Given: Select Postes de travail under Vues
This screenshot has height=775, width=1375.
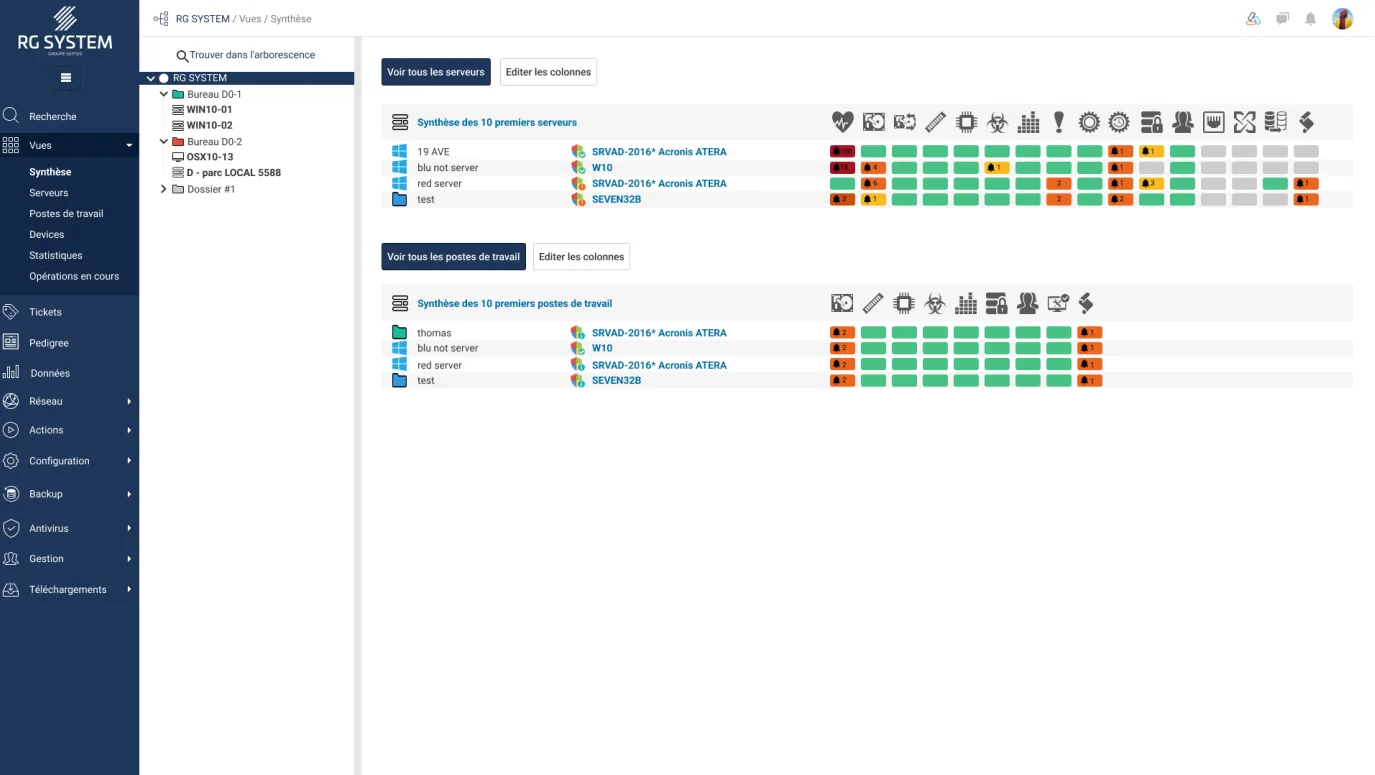Looking at the screenshot, I should (66, 214).
